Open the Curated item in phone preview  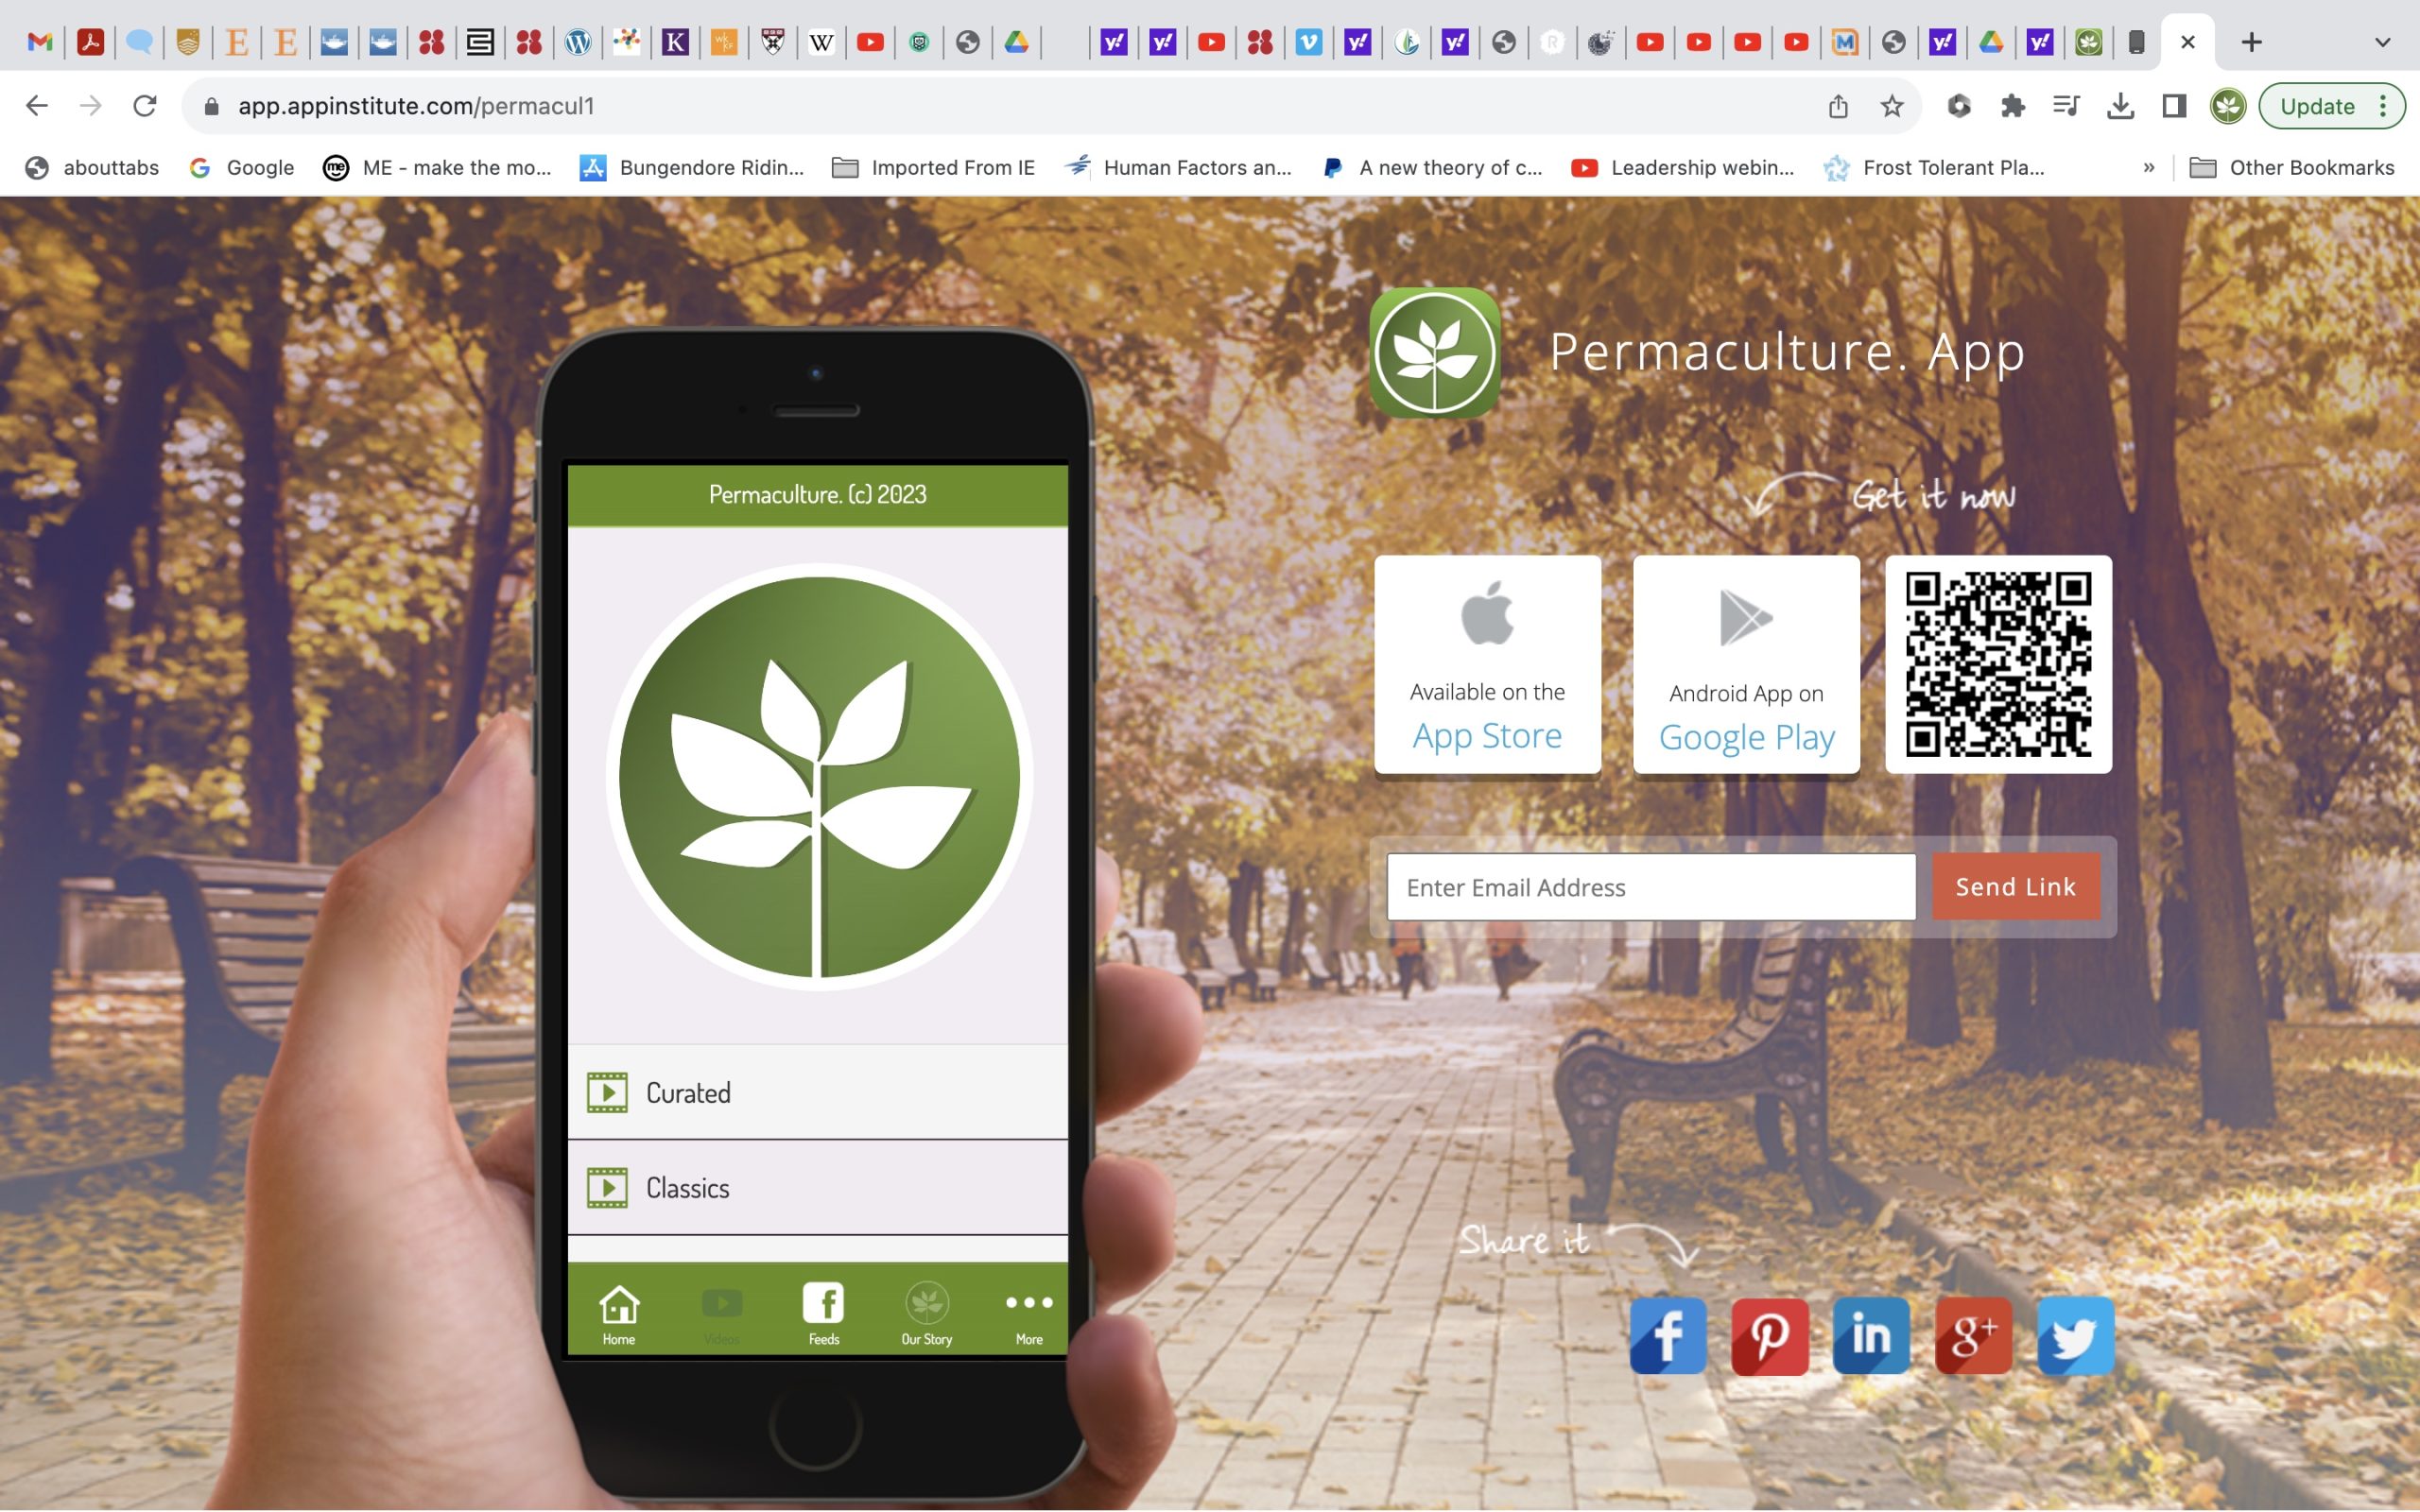point(818,1092)
